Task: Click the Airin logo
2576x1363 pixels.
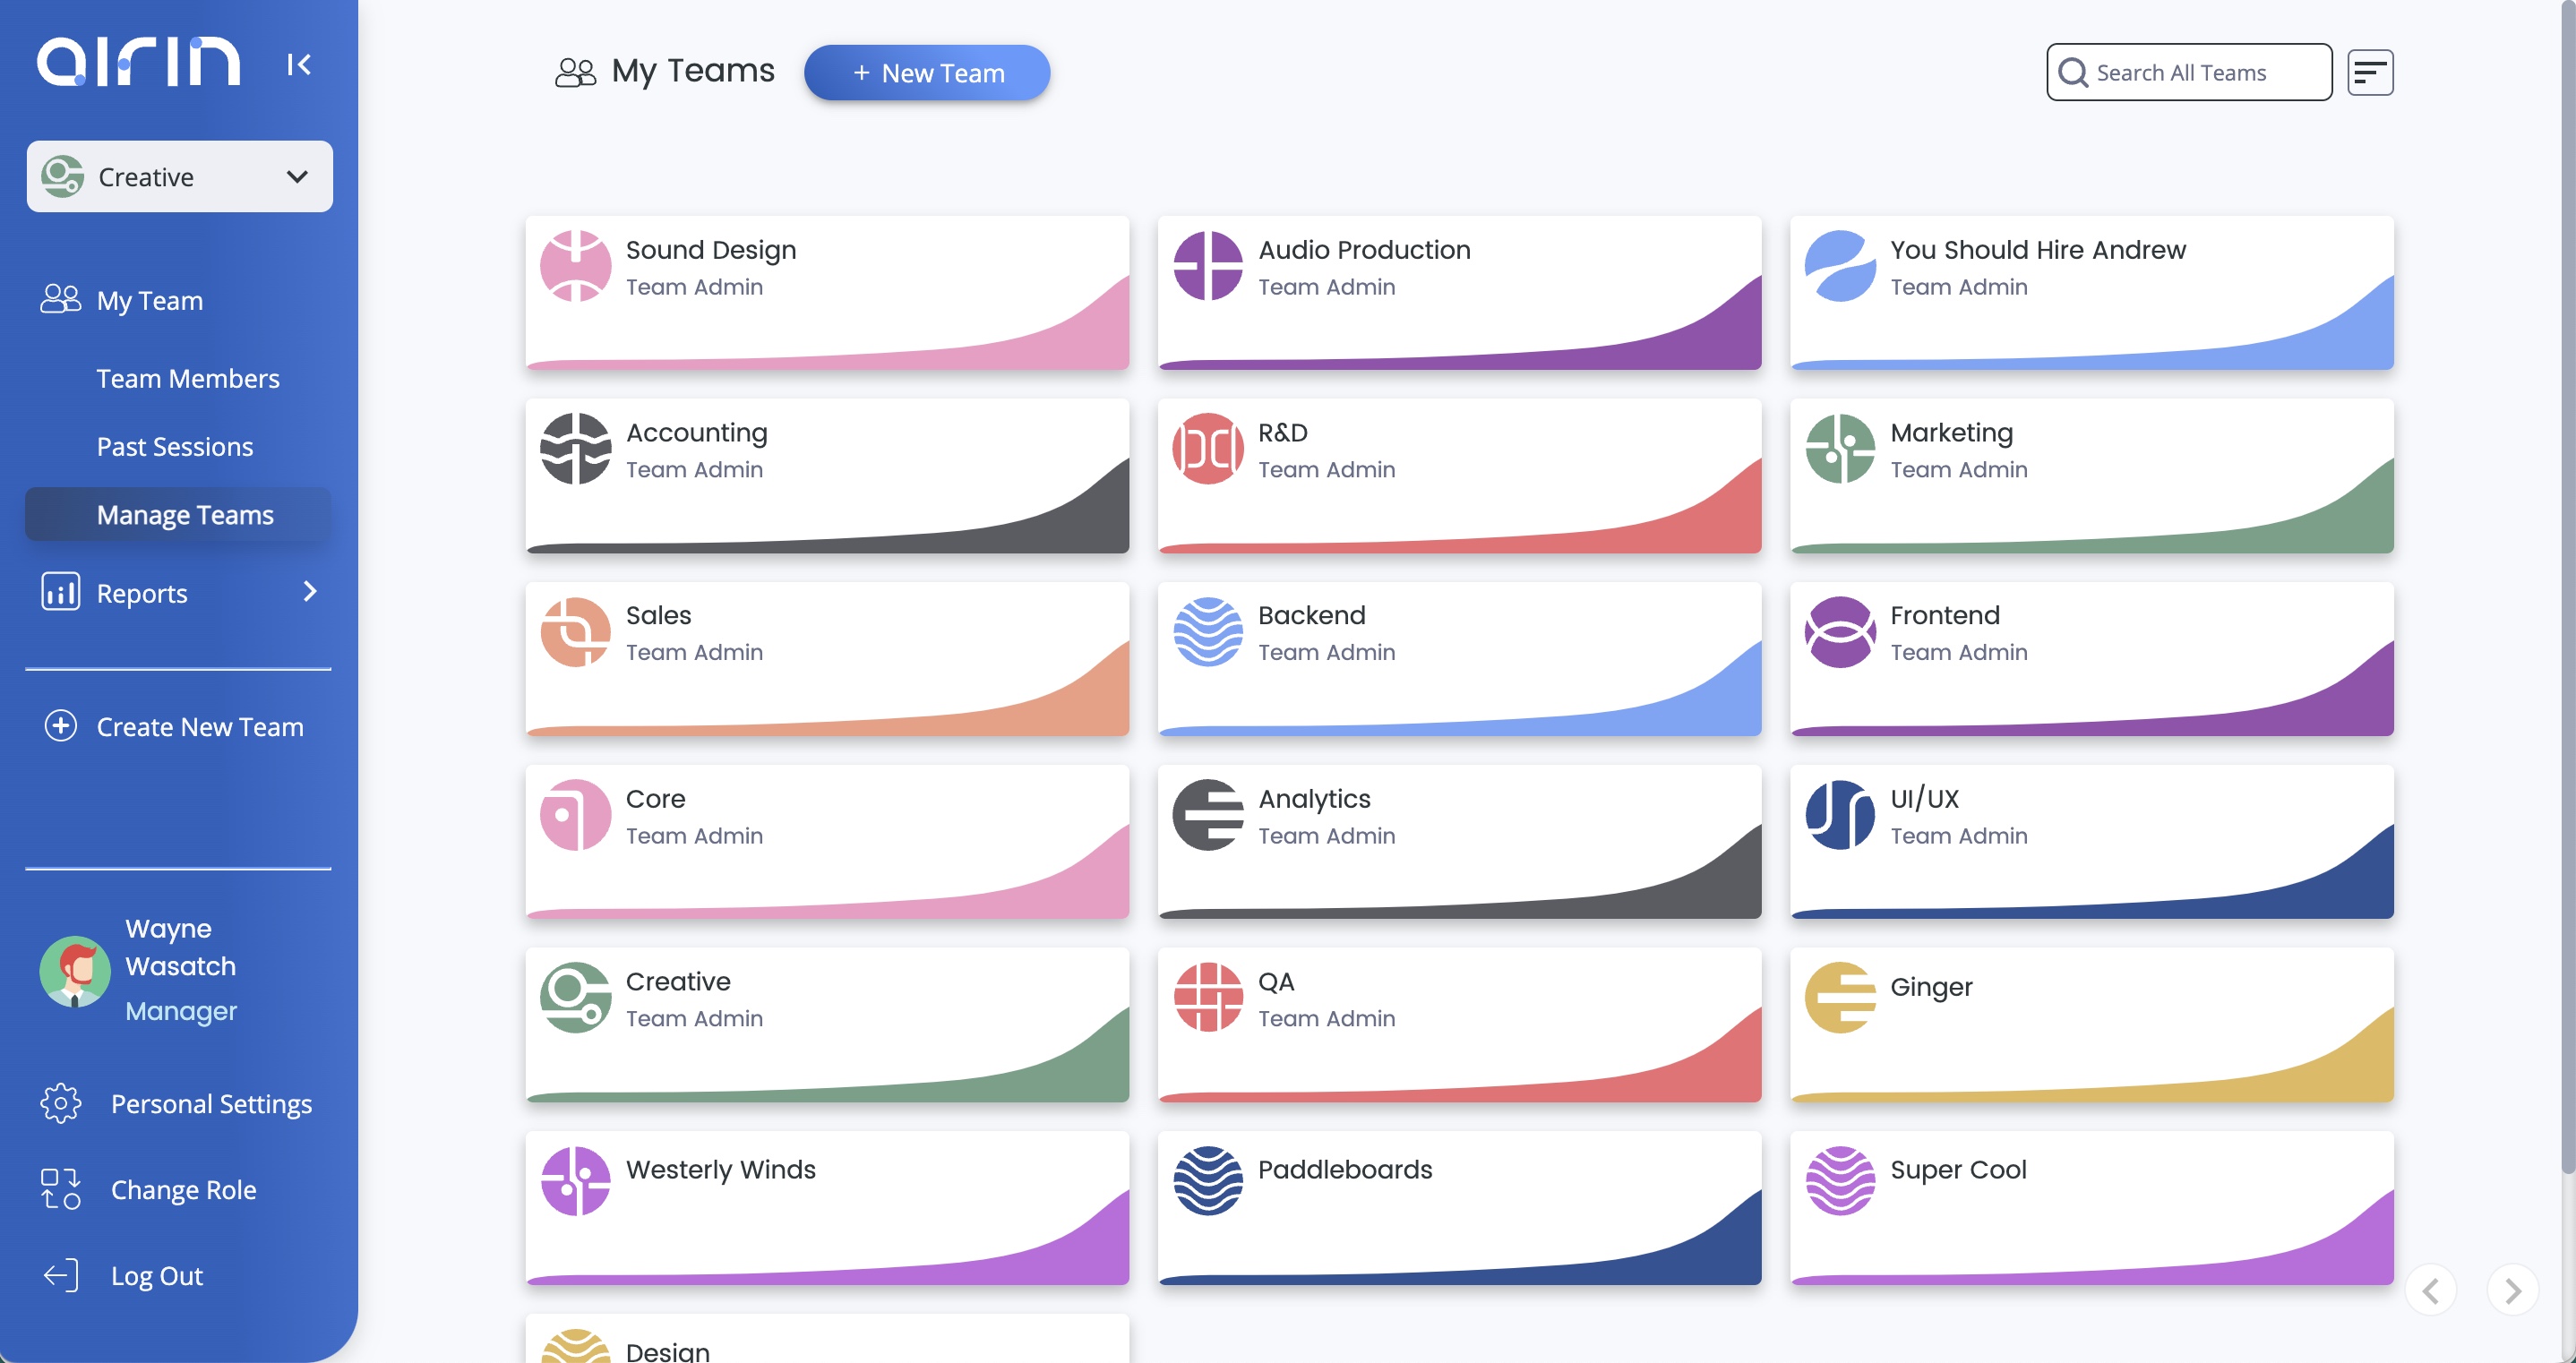Action: coord(139,62)
